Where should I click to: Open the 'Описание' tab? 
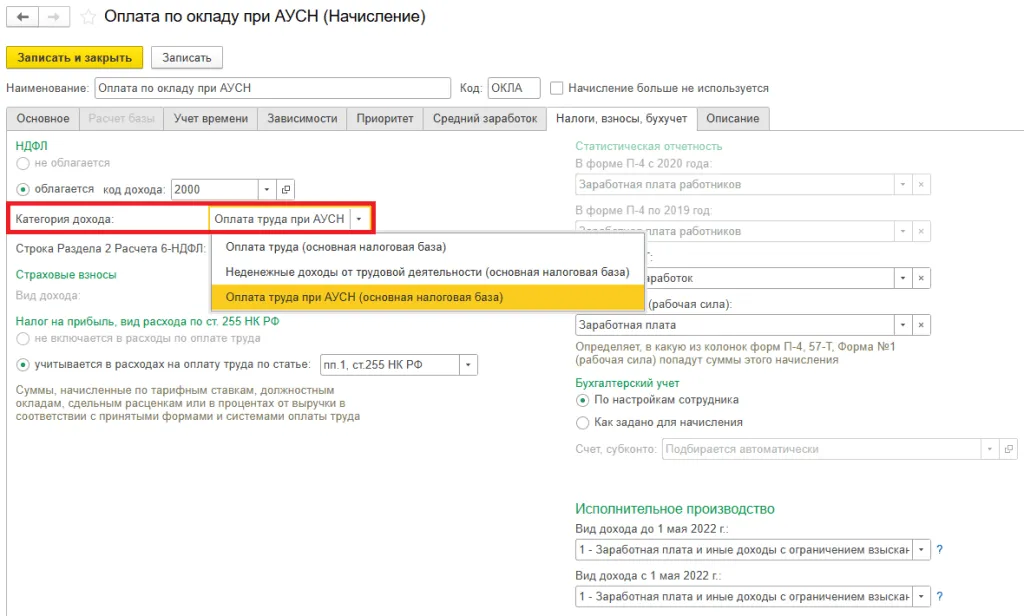tap(733, 119)
